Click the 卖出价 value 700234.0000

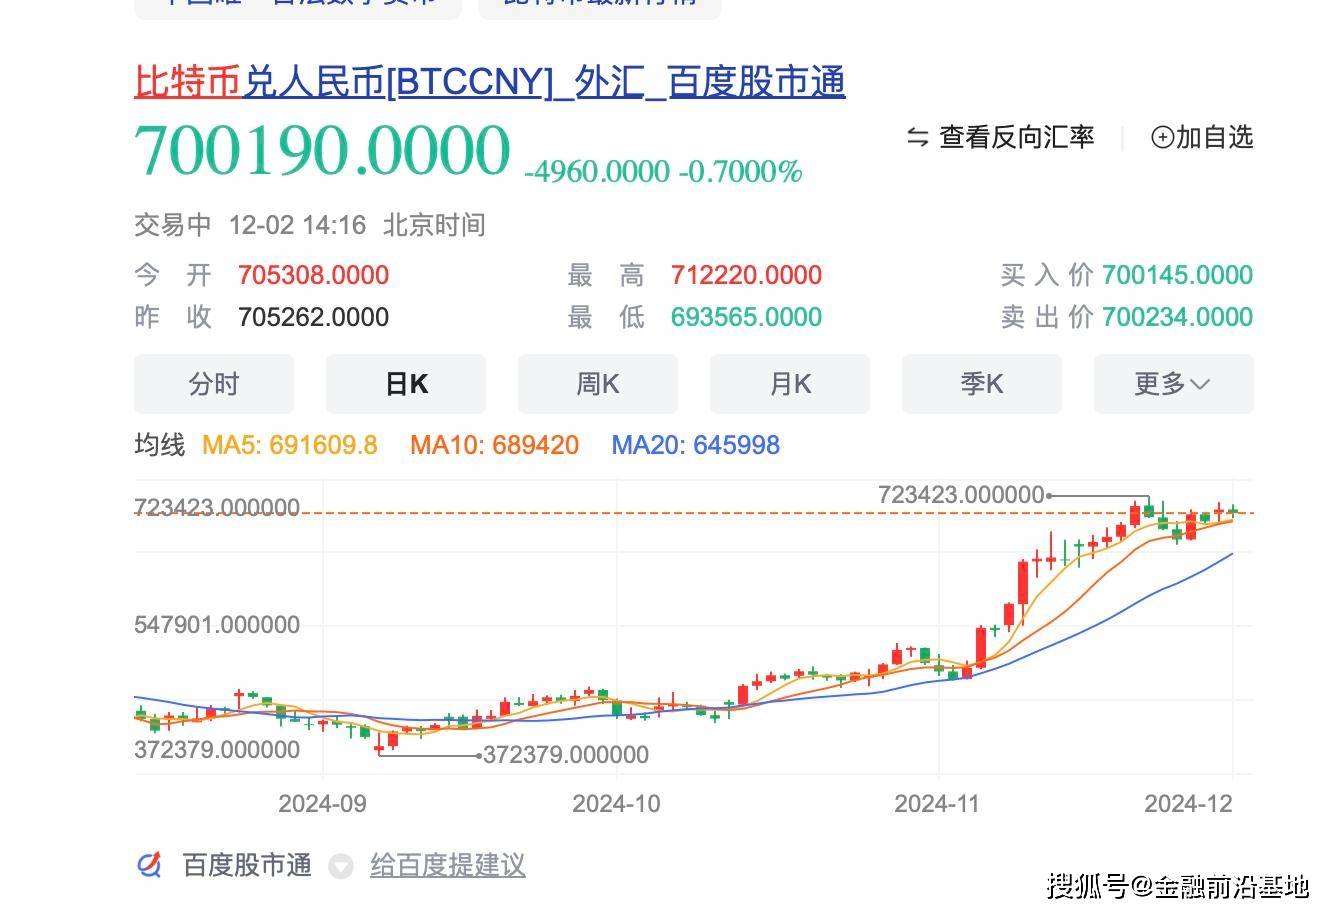(1177, 317)
